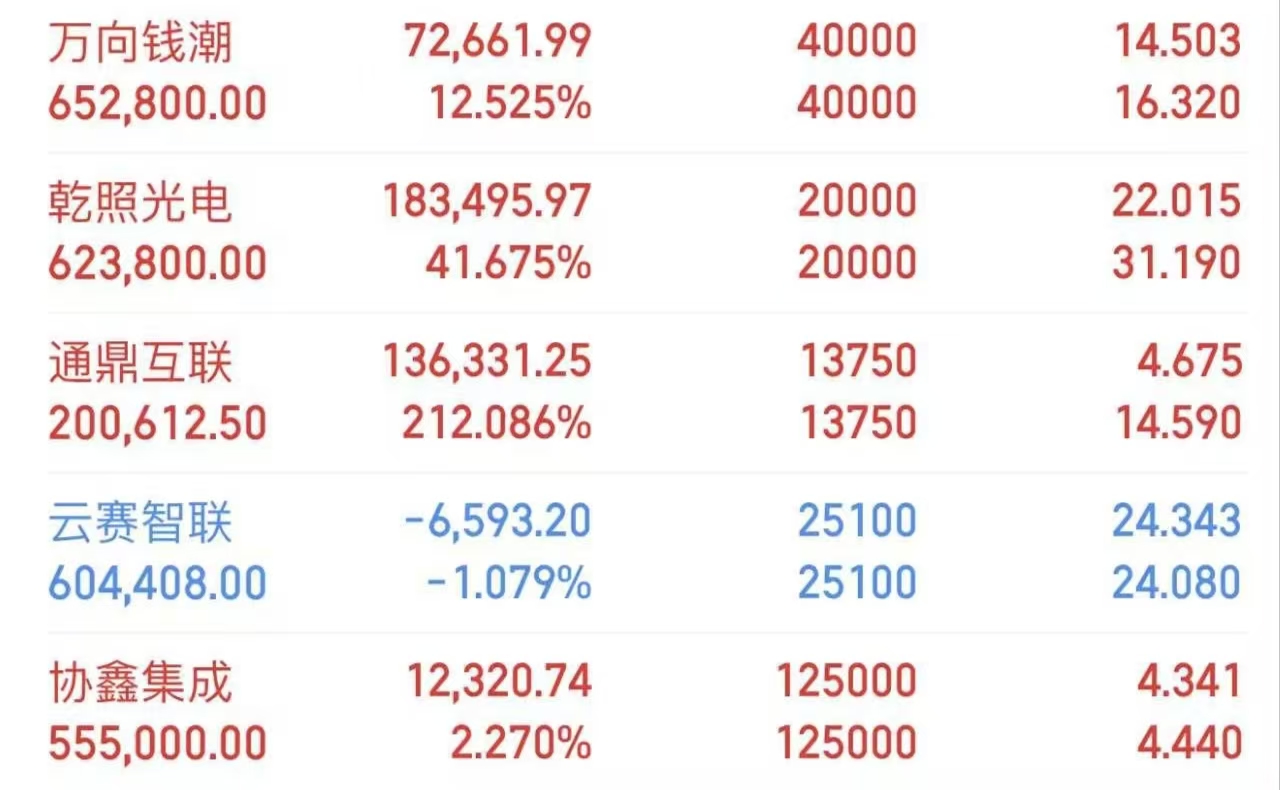Select the loss percentage -1.079%

click(x=509, y=584)
